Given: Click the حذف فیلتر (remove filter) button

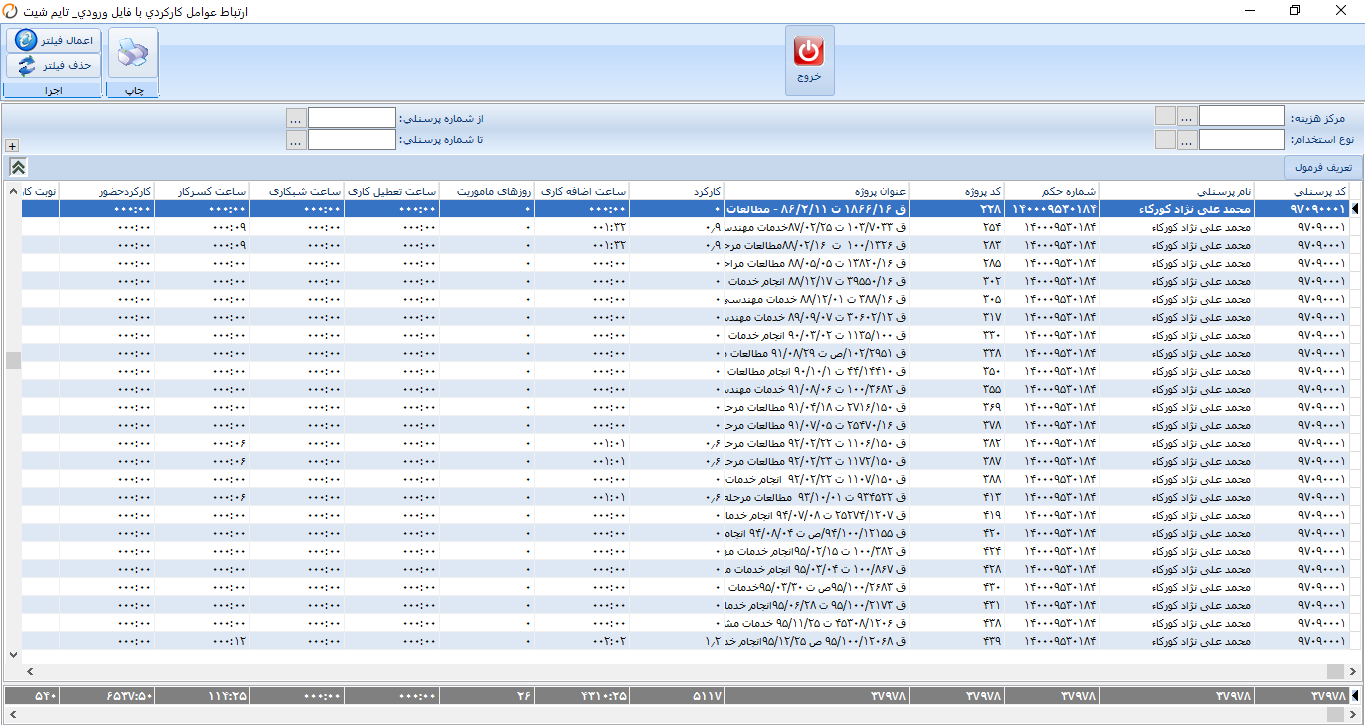Looking at the screenshot, I should pos(55,65).
